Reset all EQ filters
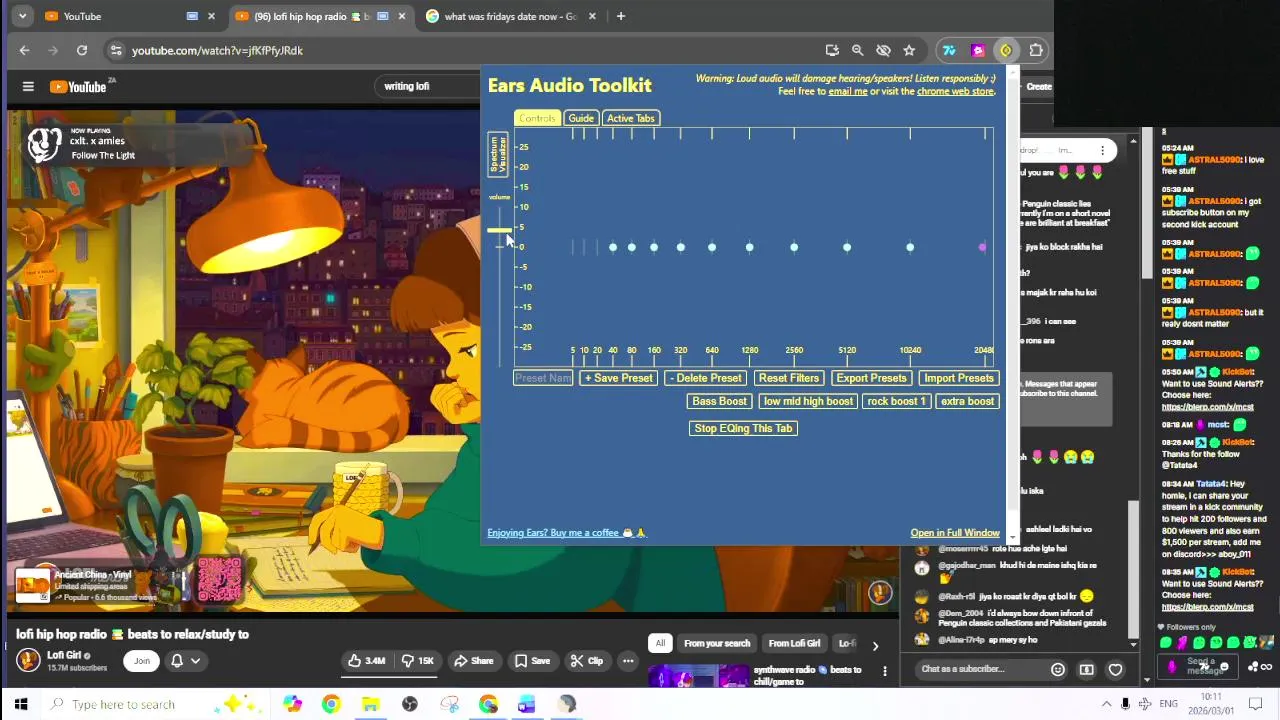 [789, 378]
